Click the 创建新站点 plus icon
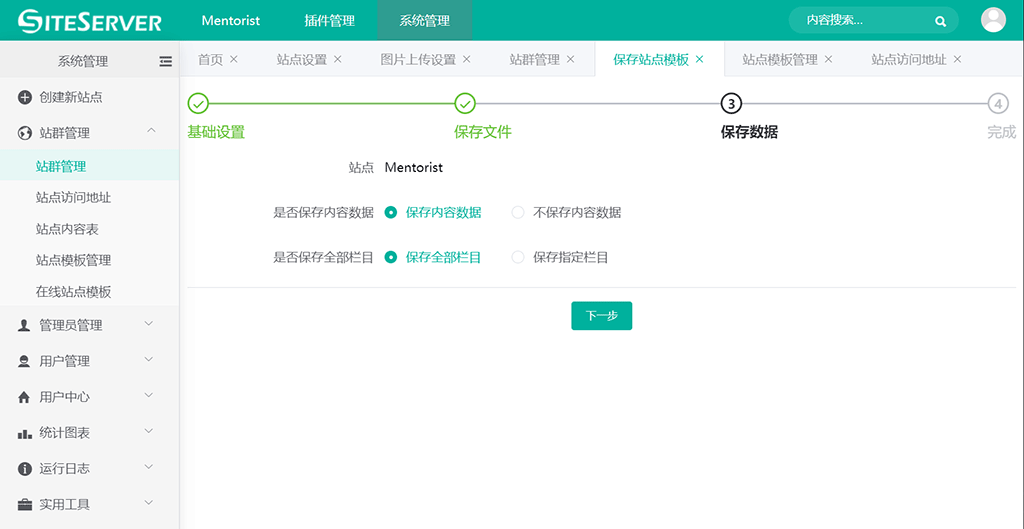 pyautogui.click(x=25, y=97)
